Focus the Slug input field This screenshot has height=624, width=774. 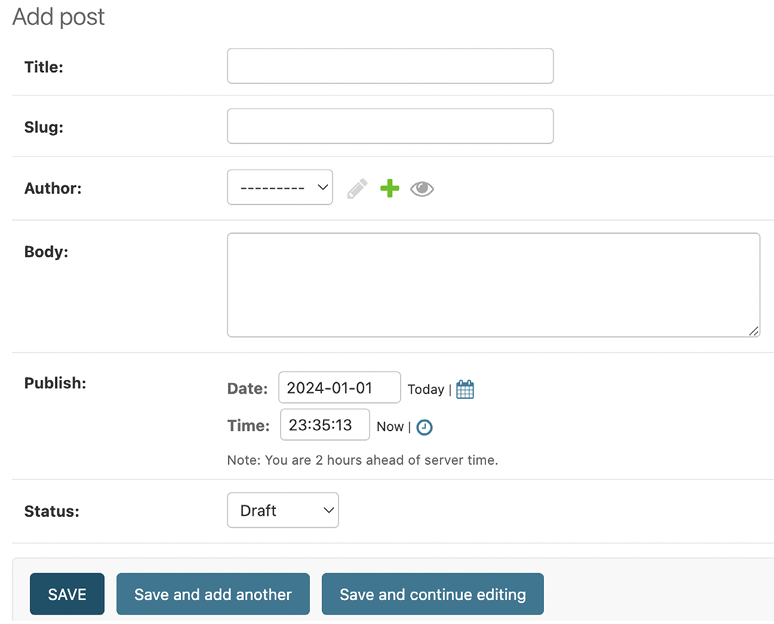pos(390,126)
